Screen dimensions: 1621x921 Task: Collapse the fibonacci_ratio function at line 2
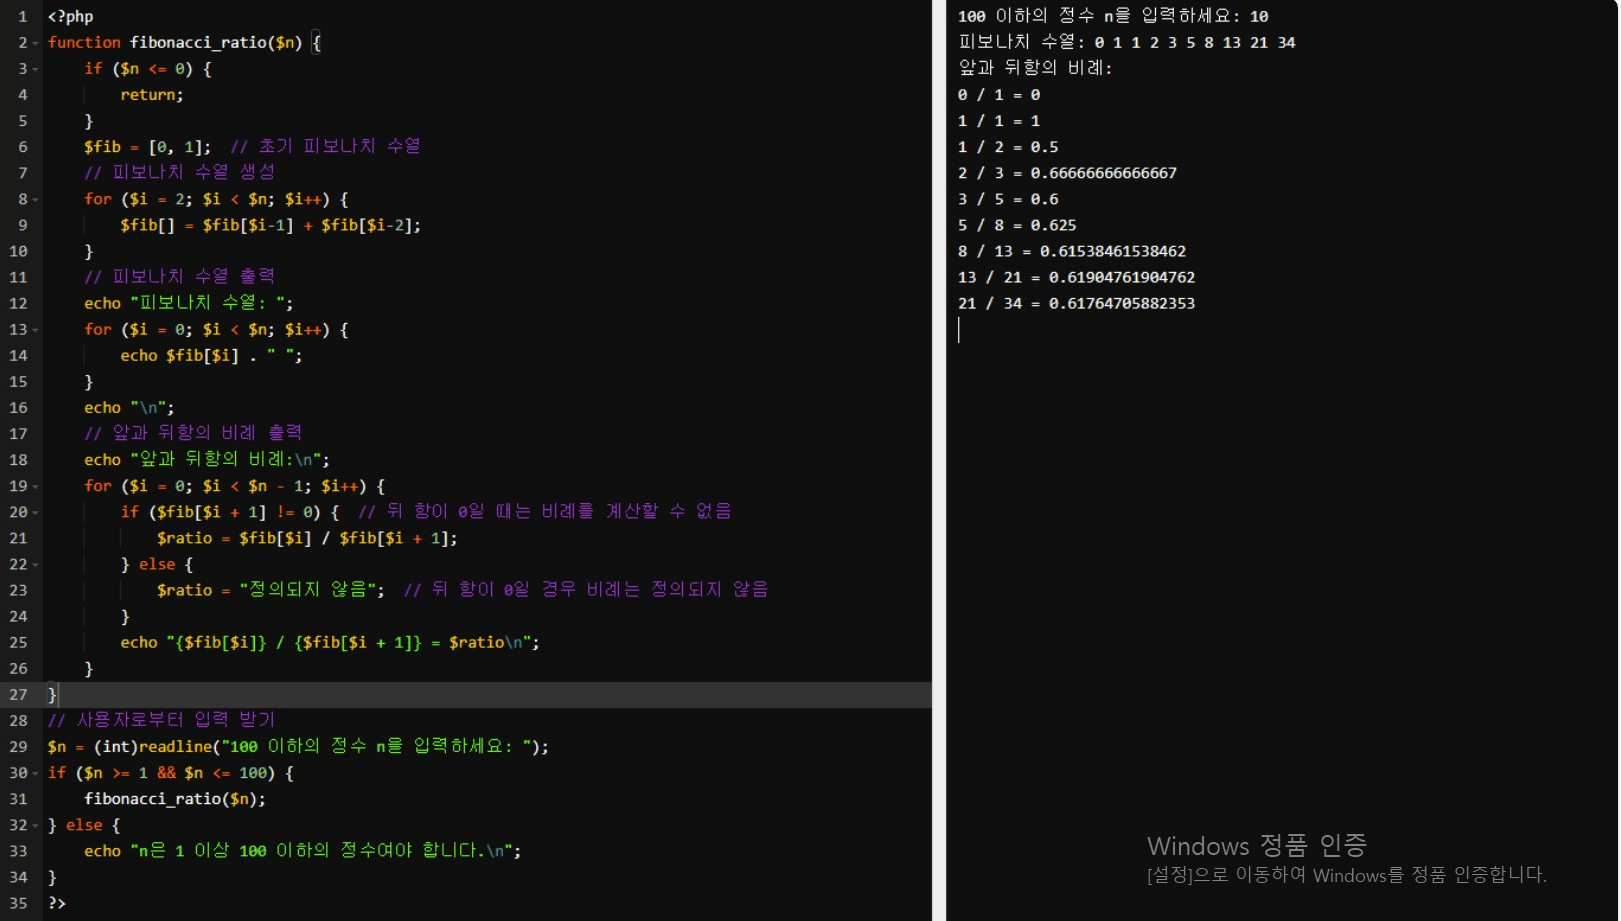coord(36,43)
